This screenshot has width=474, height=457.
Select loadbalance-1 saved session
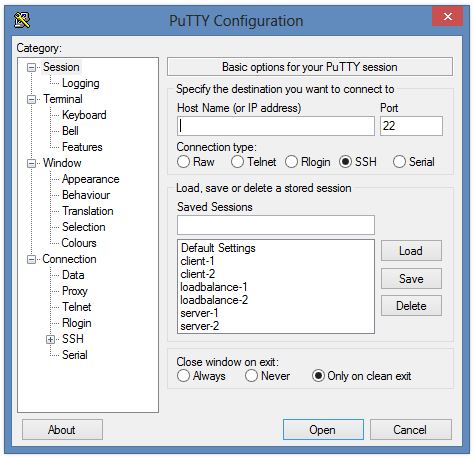click(x=214, y=287)
